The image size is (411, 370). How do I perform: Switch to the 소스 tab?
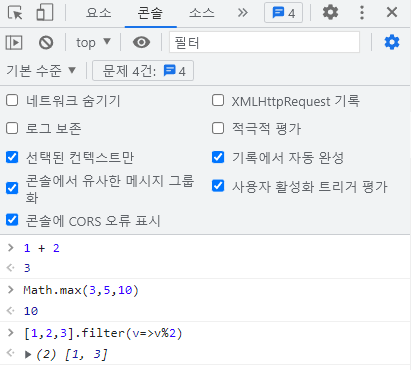click(202, 13)
